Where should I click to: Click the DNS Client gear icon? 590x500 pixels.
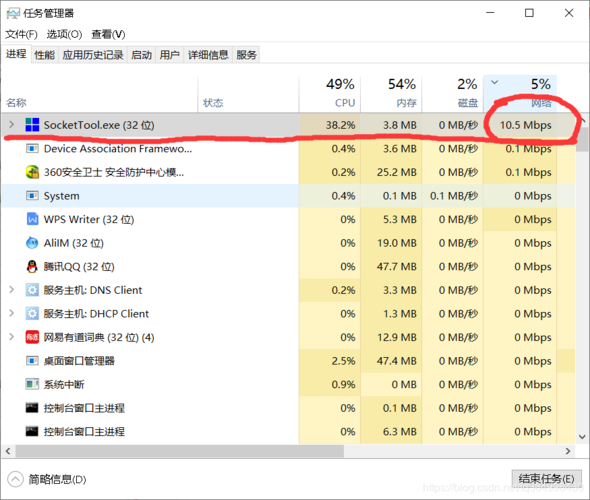click(x=32, y=290)
